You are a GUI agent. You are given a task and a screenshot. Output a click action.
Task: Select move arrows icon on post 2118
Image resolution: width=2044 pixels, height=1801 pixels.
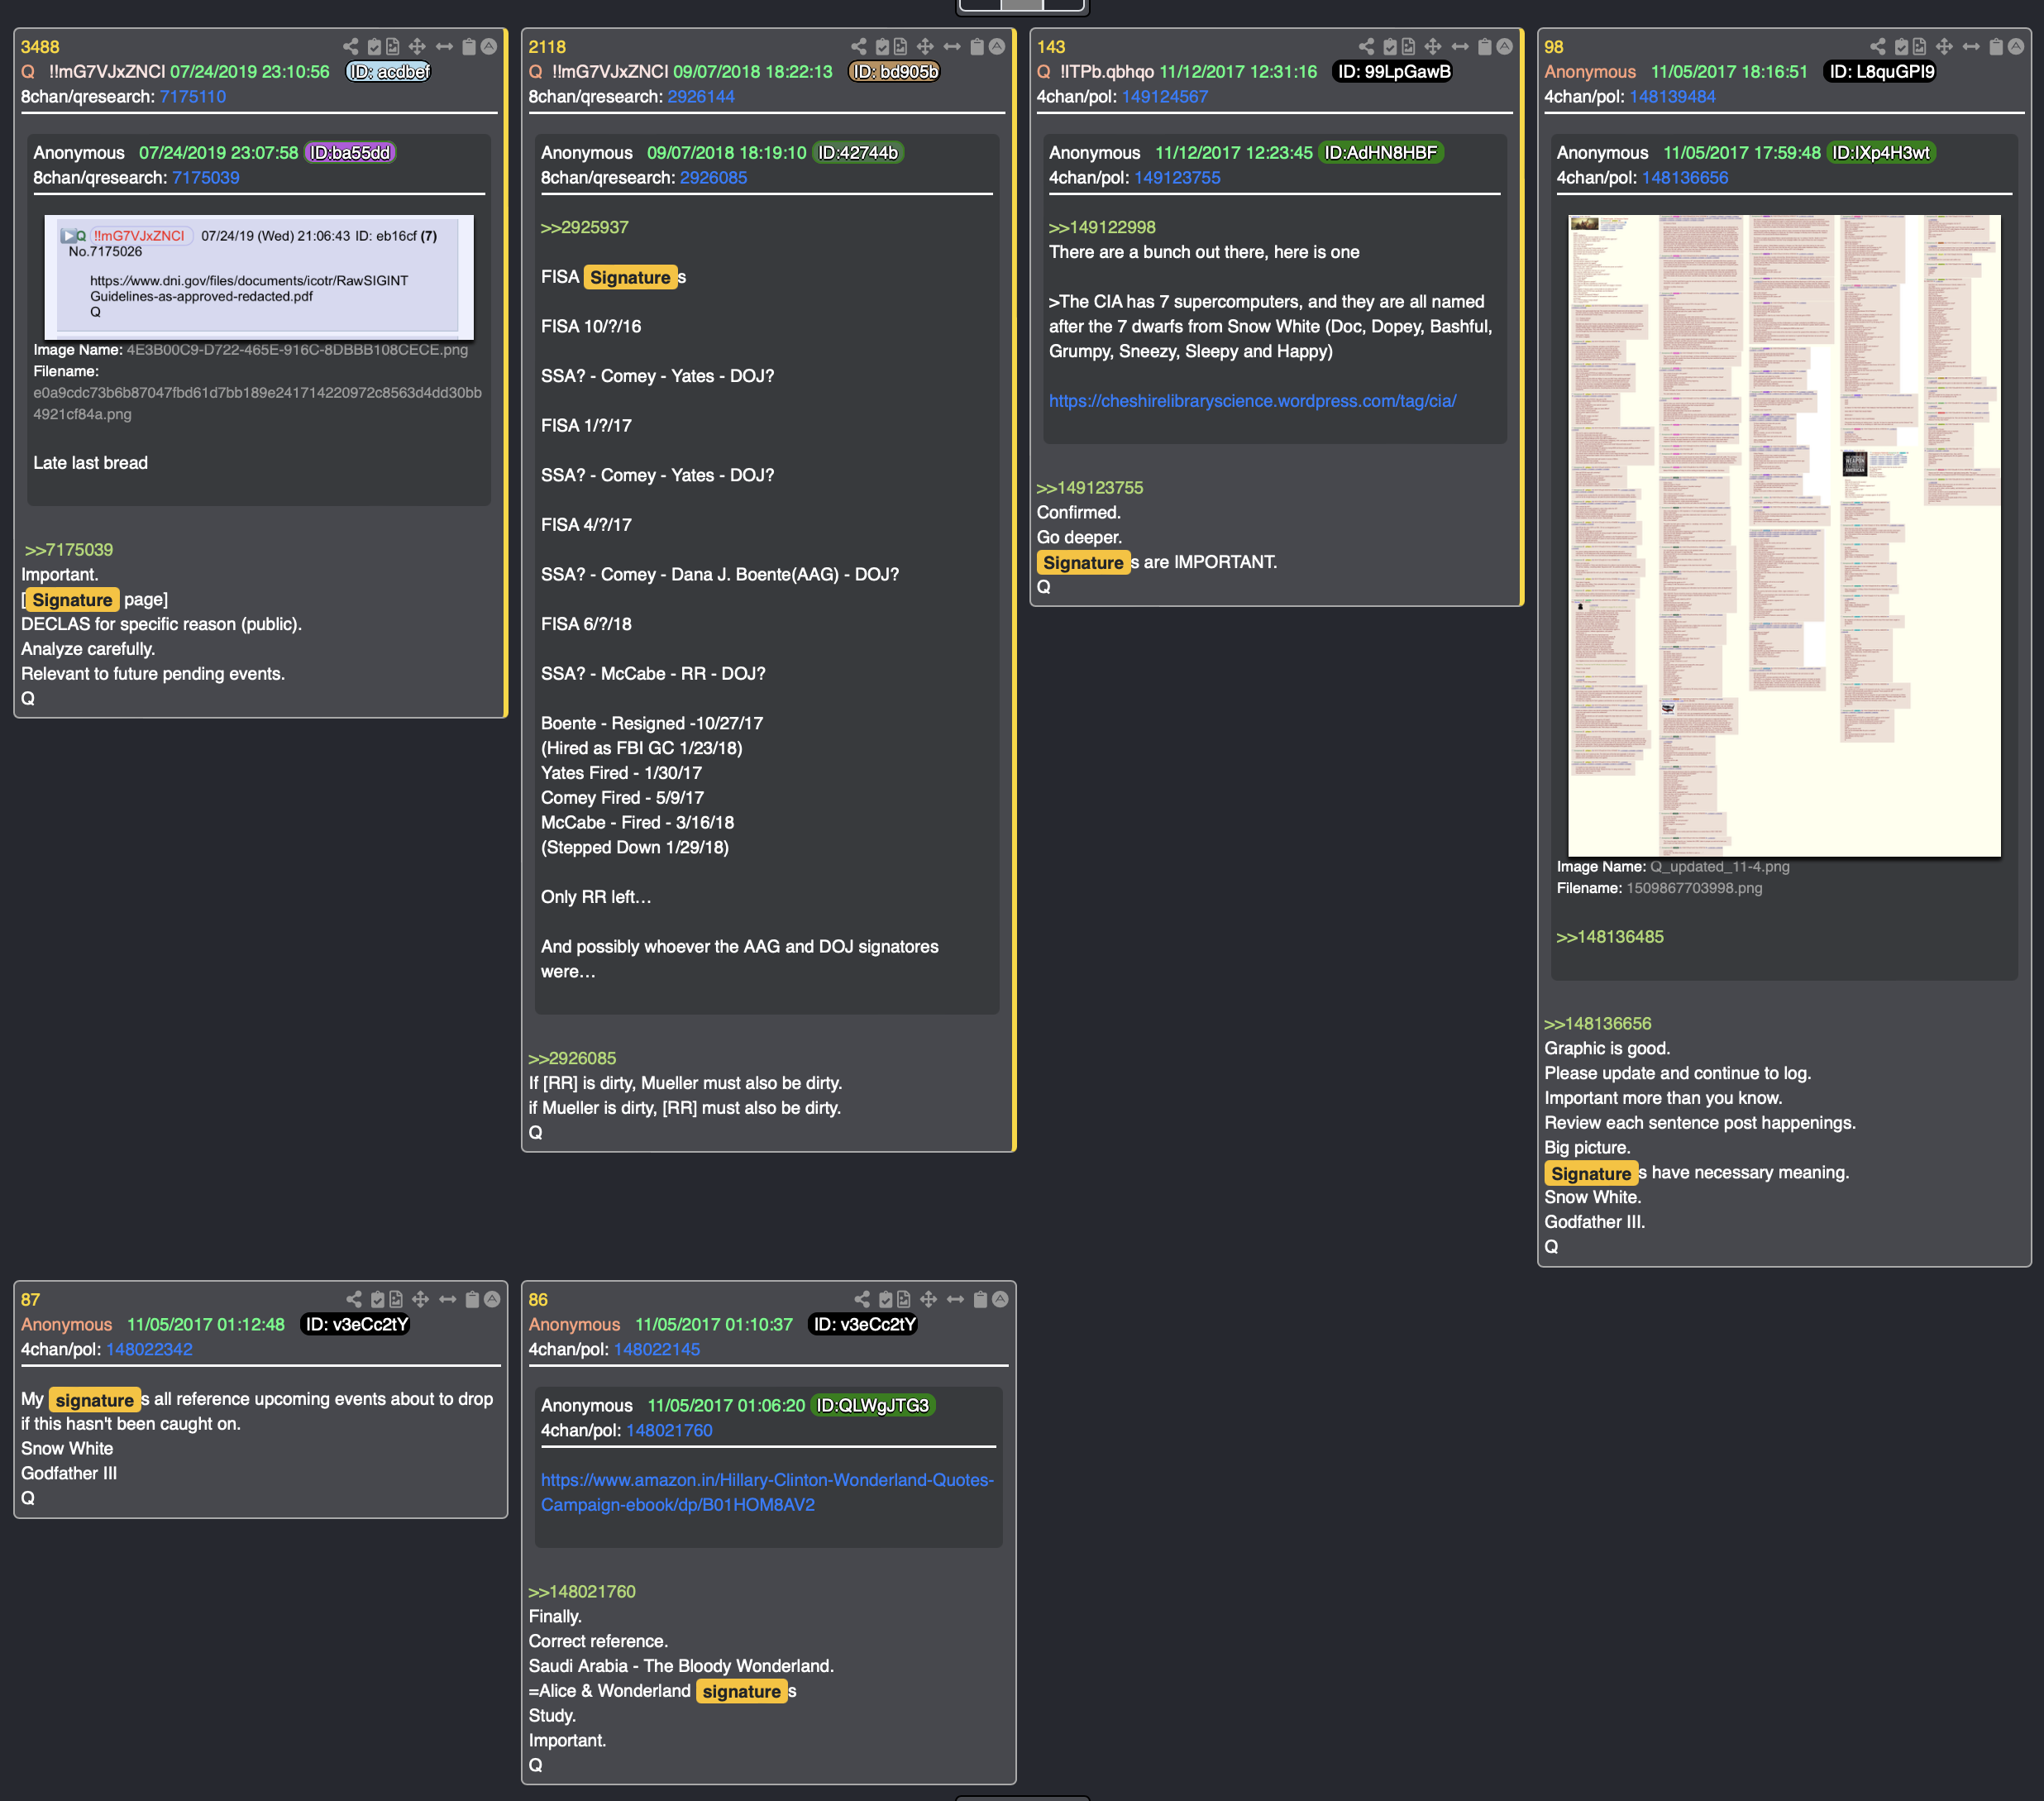point(925,47)
